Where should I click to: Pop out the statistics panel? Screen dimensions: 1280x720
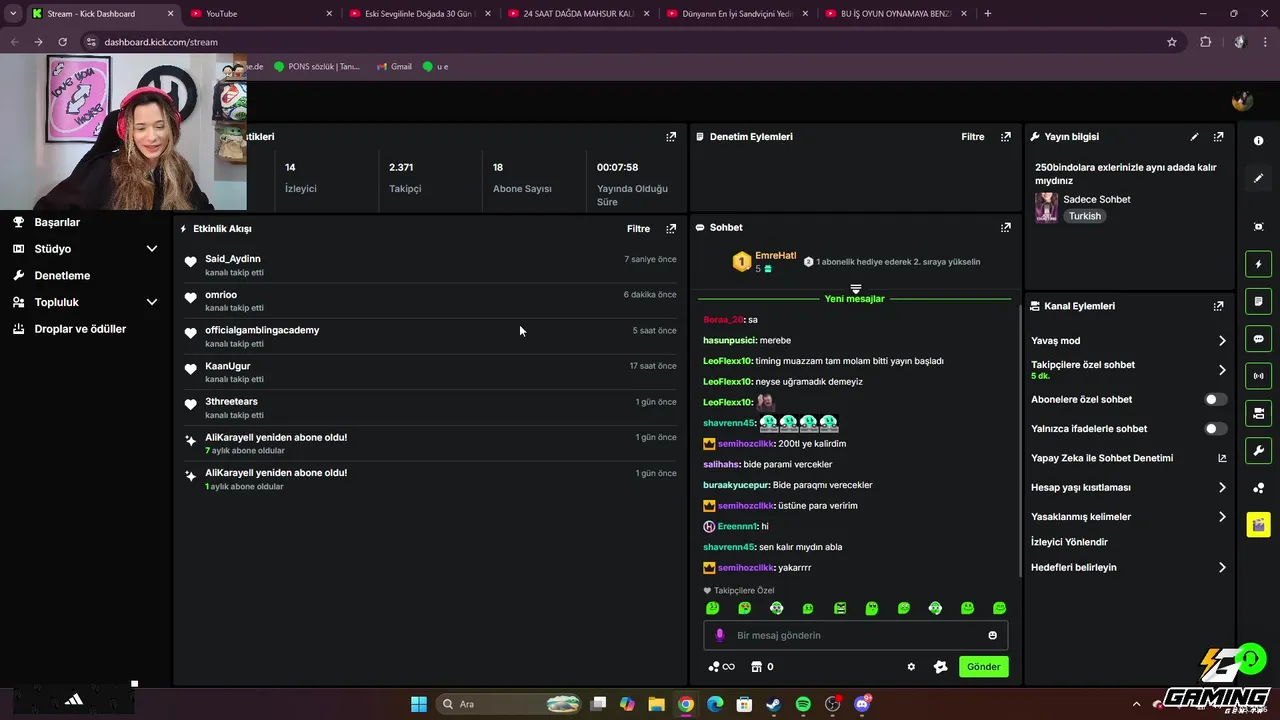(671, 137)
